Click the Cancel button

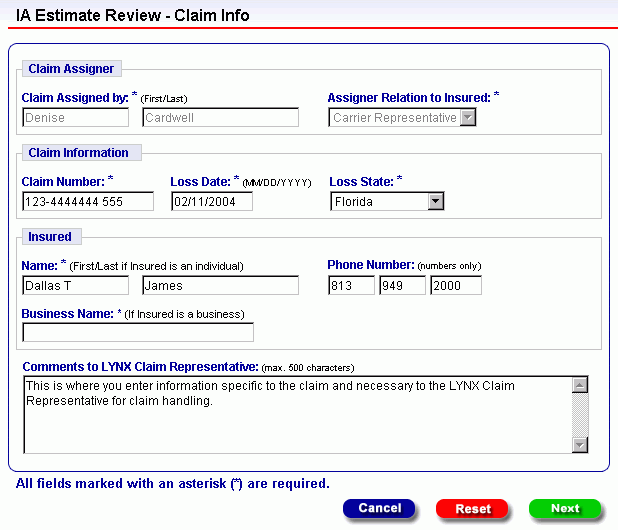coord(379,508)
